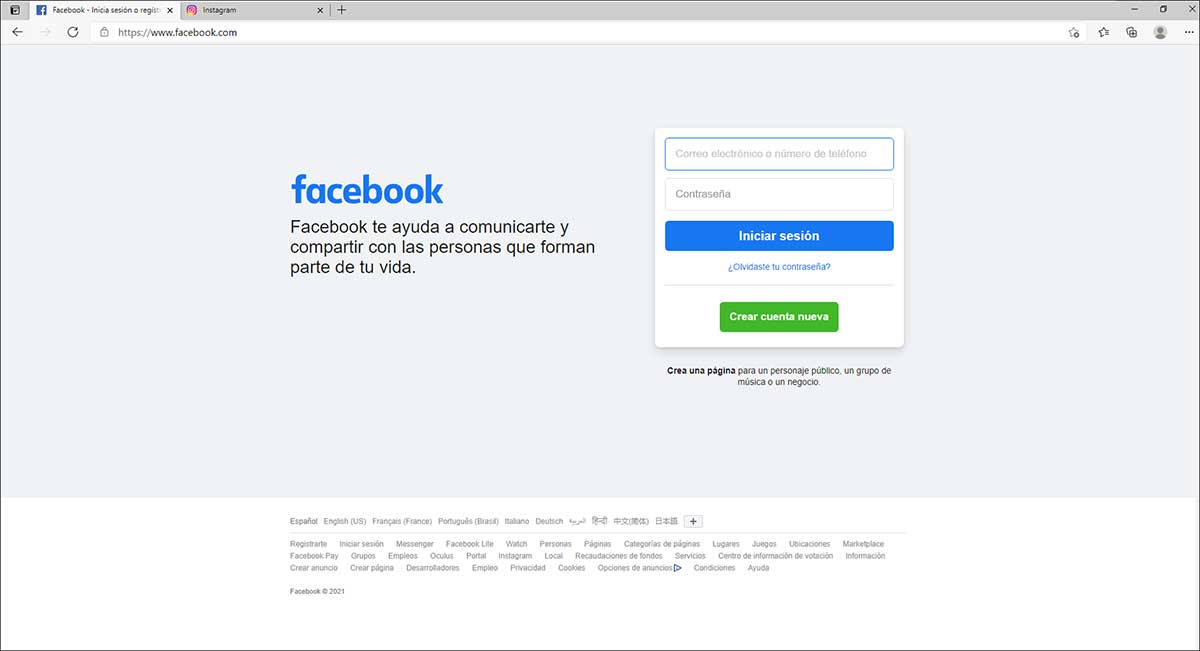Reload the Facebook page
The image size is (1200, 651).
click(73, 32)
